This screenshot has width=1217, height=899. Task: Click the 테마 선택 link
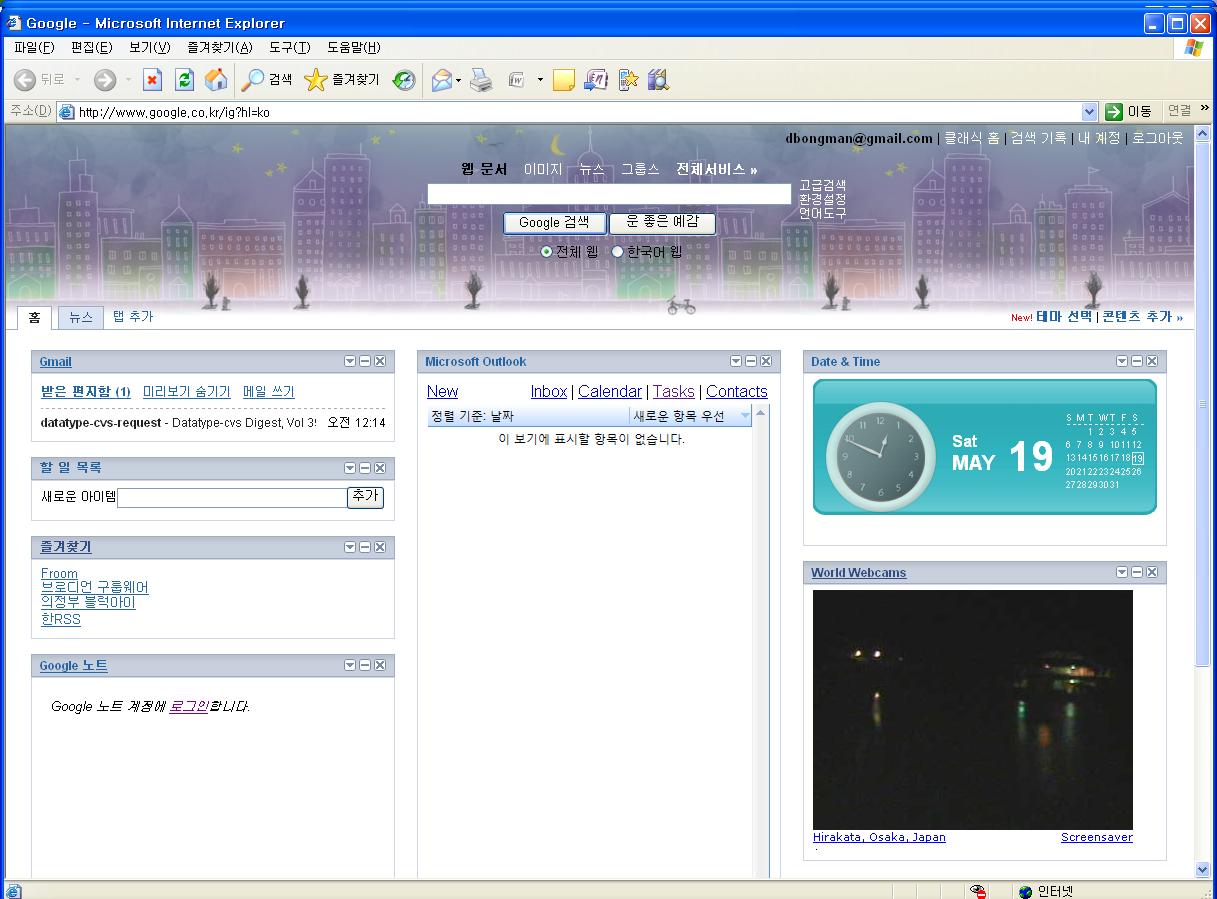[x=1064, y=317]
